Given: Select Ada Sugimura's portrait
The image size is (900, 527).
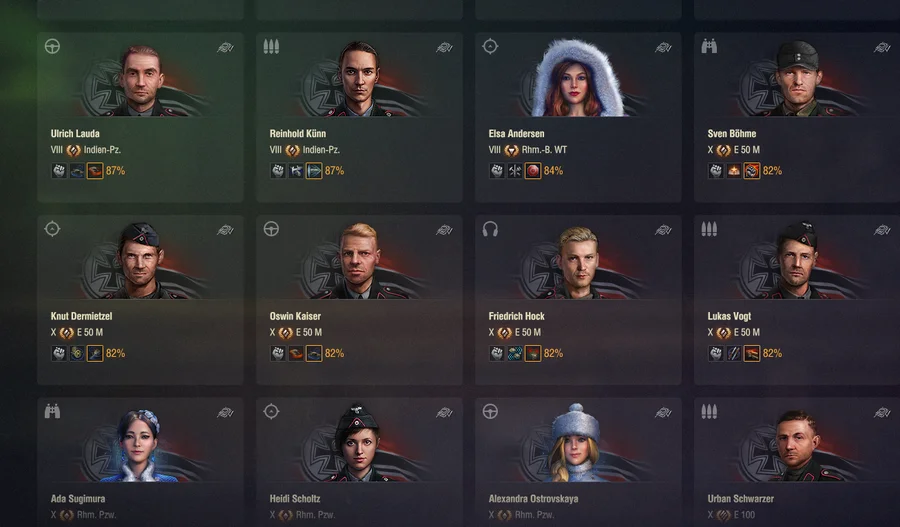Looking at the screenshot, I should coord(138,445).
